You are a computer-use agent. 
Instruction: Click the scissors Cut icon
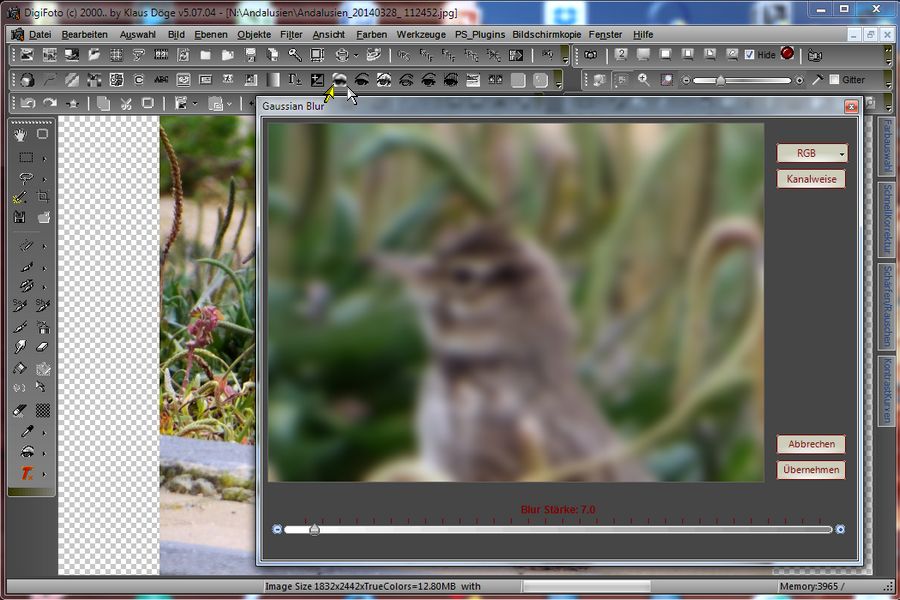pyautogui.click(x=126, y=103)
